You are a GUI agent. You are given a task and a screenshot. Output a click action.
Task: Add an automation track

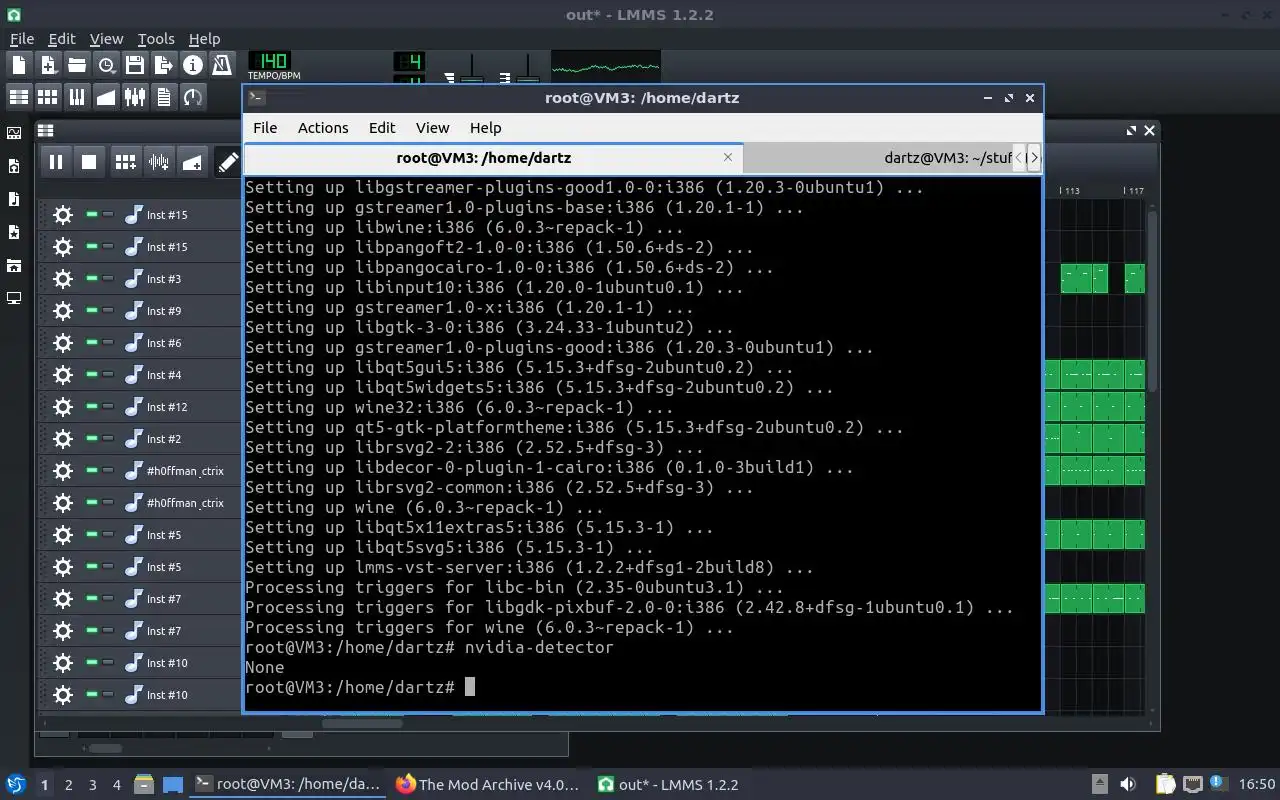(x=192, y=162)
